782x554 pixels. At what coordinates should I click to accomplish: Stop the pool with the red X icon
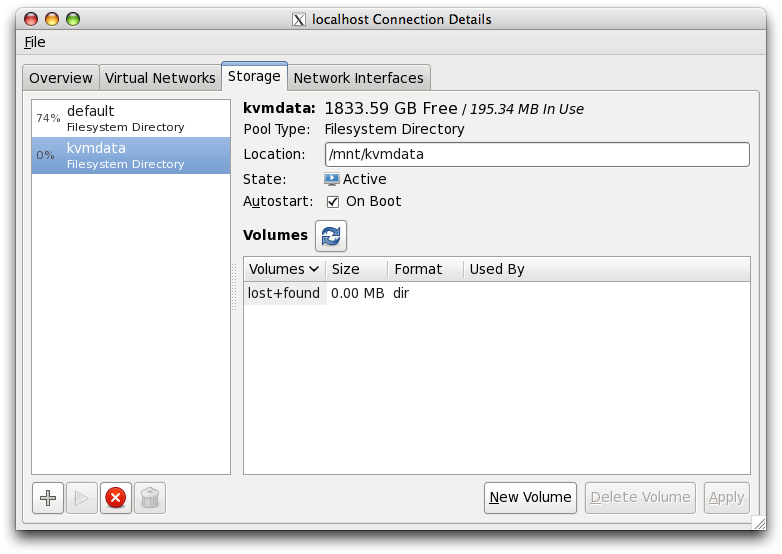pyautogui.click(x=116, y=498)
